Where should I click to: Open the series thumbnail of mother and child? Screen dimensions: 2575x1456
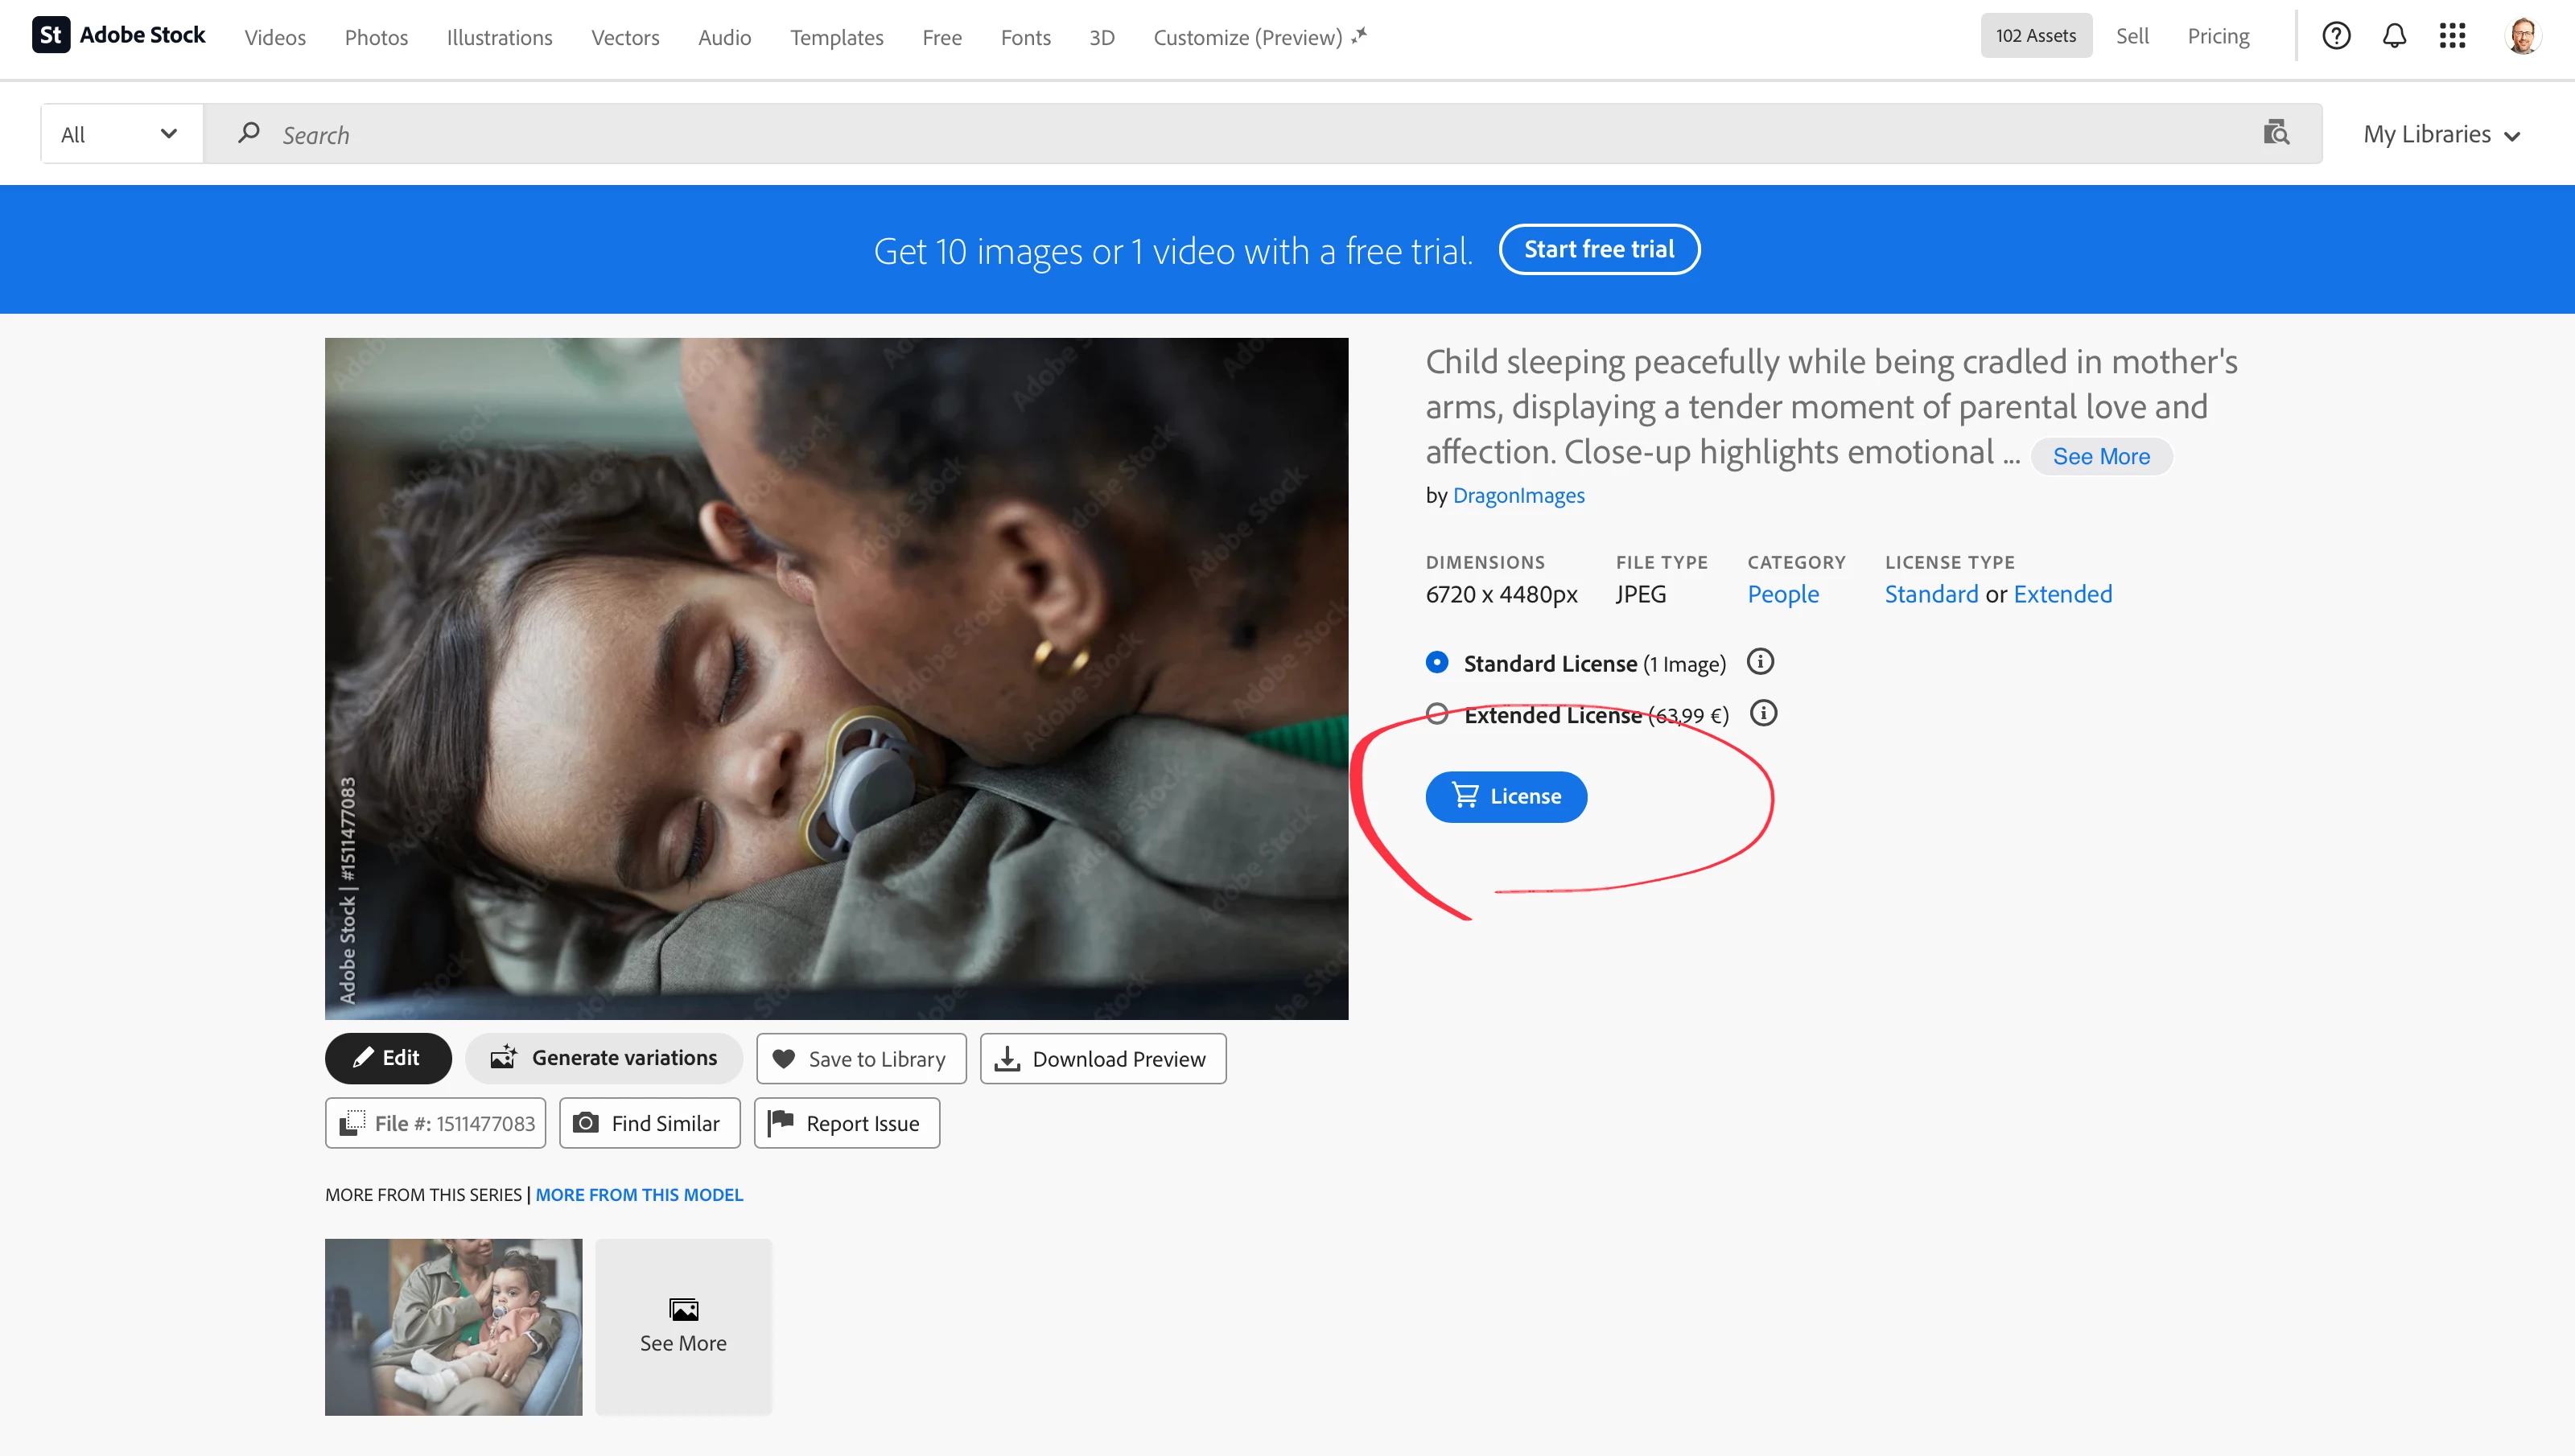coord(453,1326)
